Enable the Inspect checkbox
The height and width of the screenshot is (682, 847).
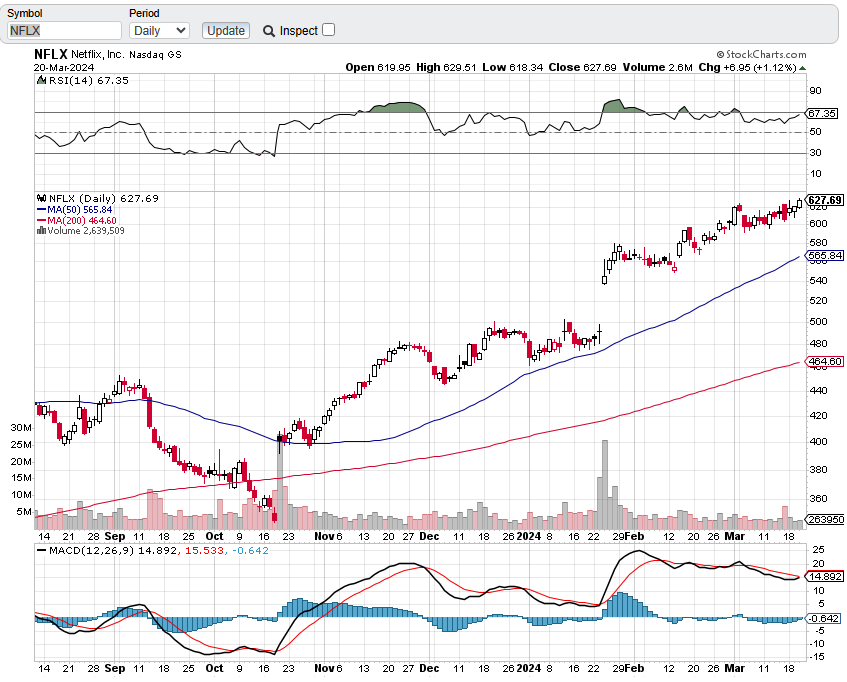pos(329,30)
